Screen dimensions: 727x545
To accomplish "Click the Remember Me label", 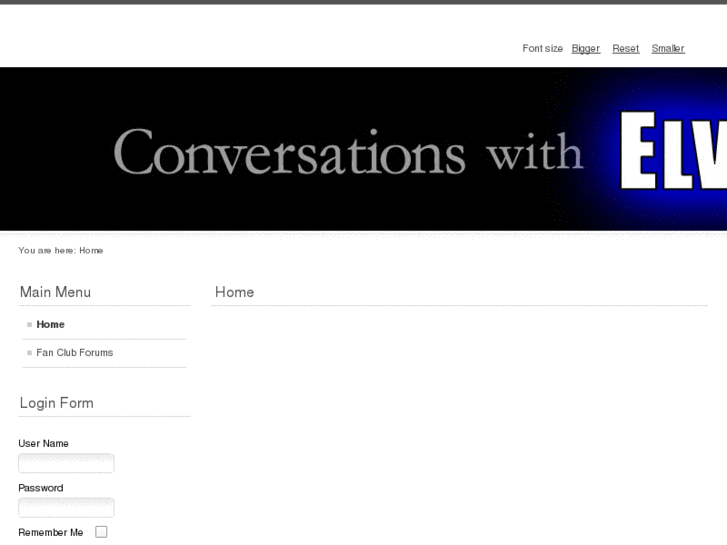I will pos(51,532).
